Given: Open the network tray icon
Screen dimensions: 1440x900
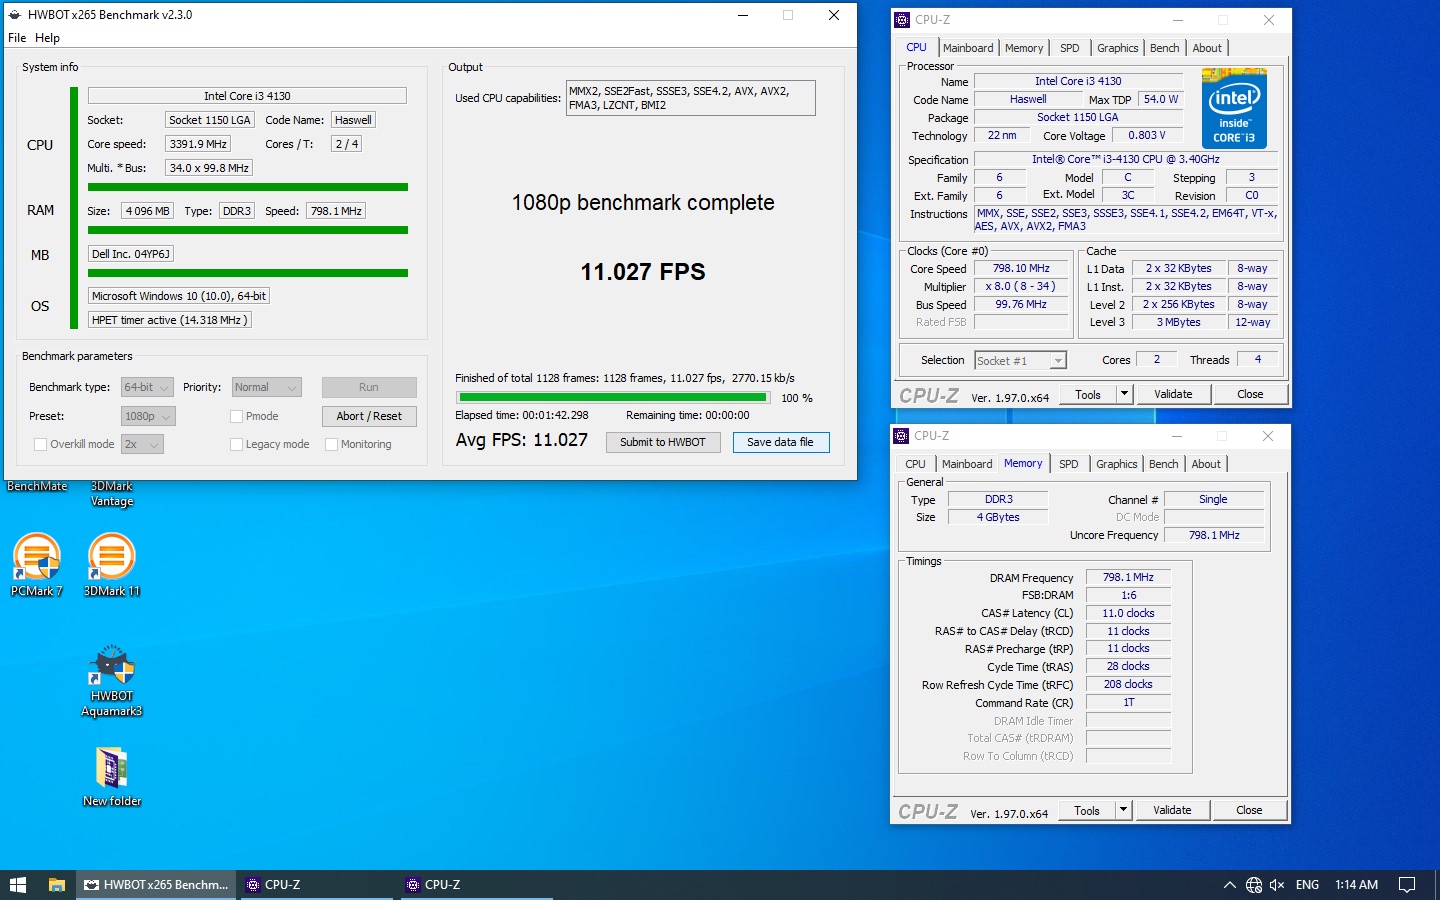Looking at the screenshot, I should pyautogui.click(x=1254, y=885).
